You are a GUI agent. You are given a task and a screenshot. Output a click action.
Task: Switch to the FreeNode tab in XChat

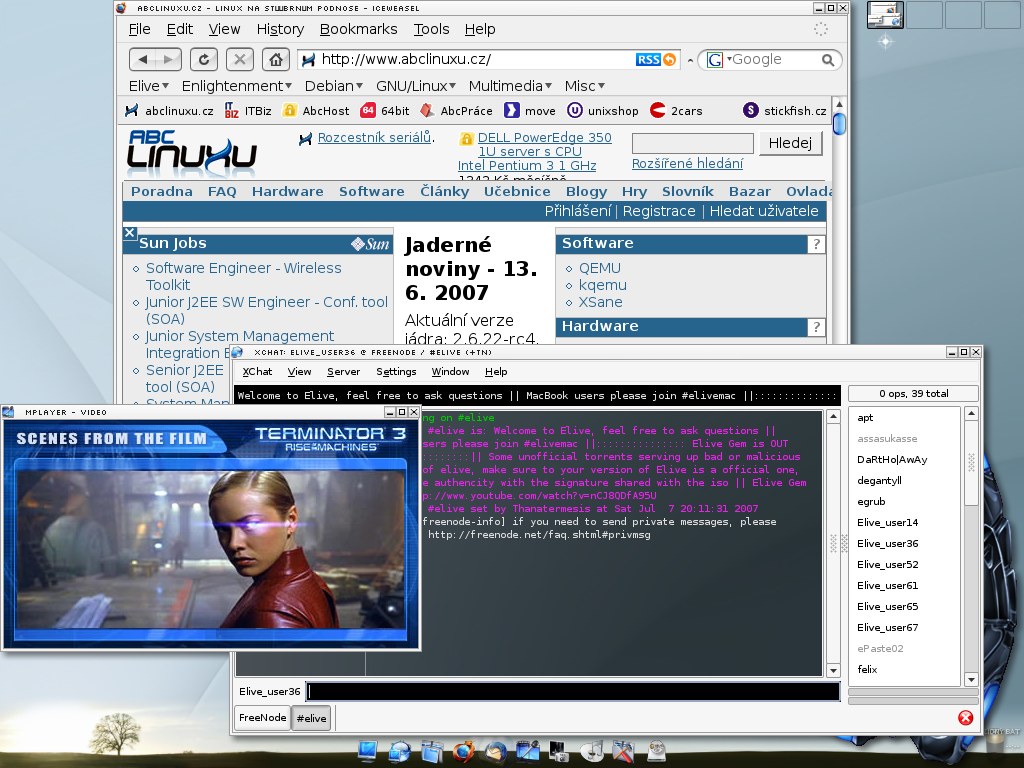263,718
